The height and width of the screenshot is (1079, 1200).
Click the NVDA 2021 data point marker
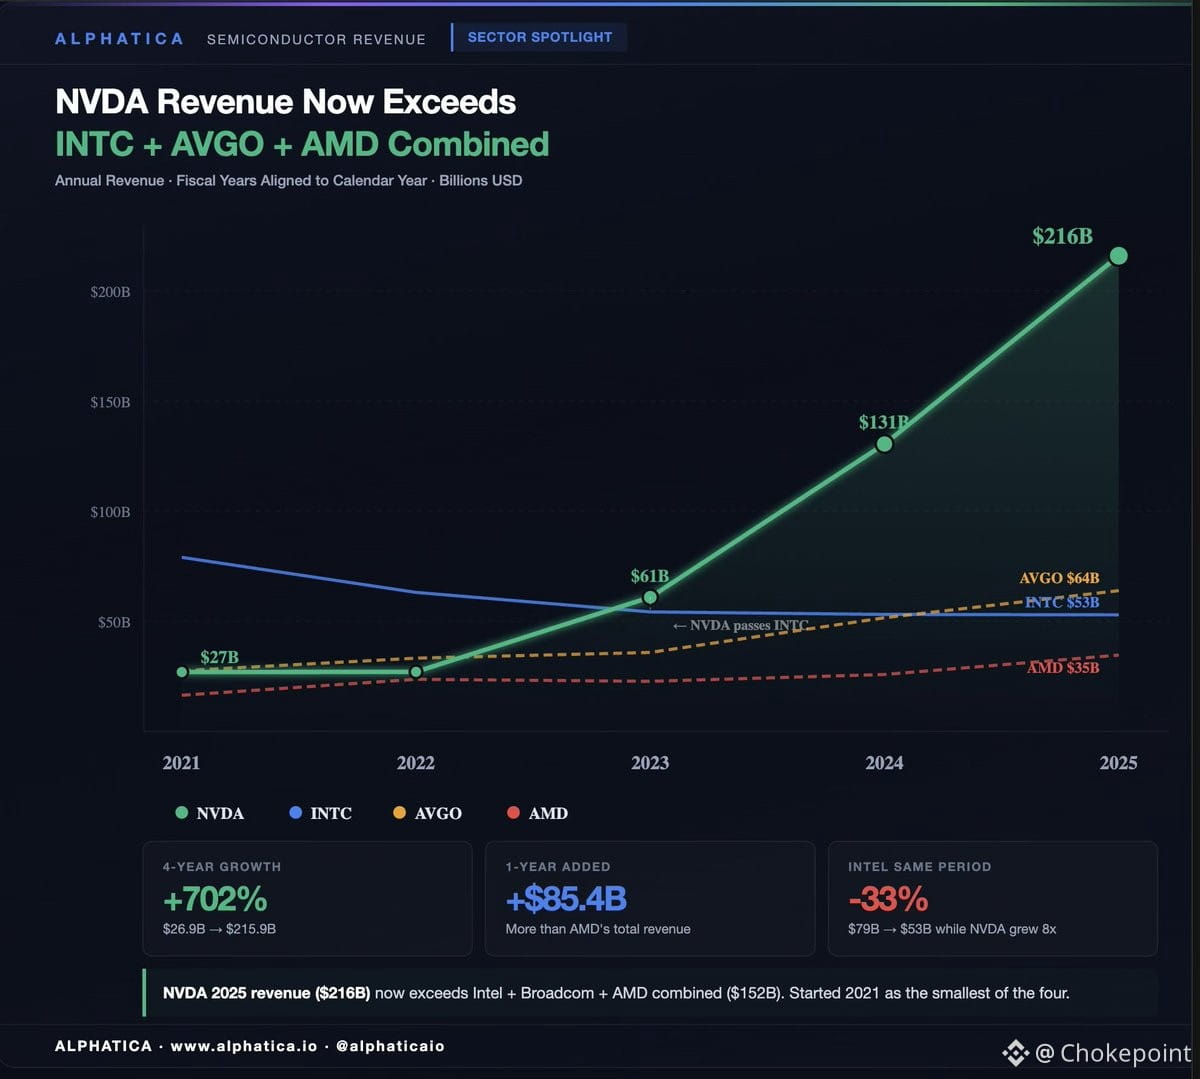[182, 672]
